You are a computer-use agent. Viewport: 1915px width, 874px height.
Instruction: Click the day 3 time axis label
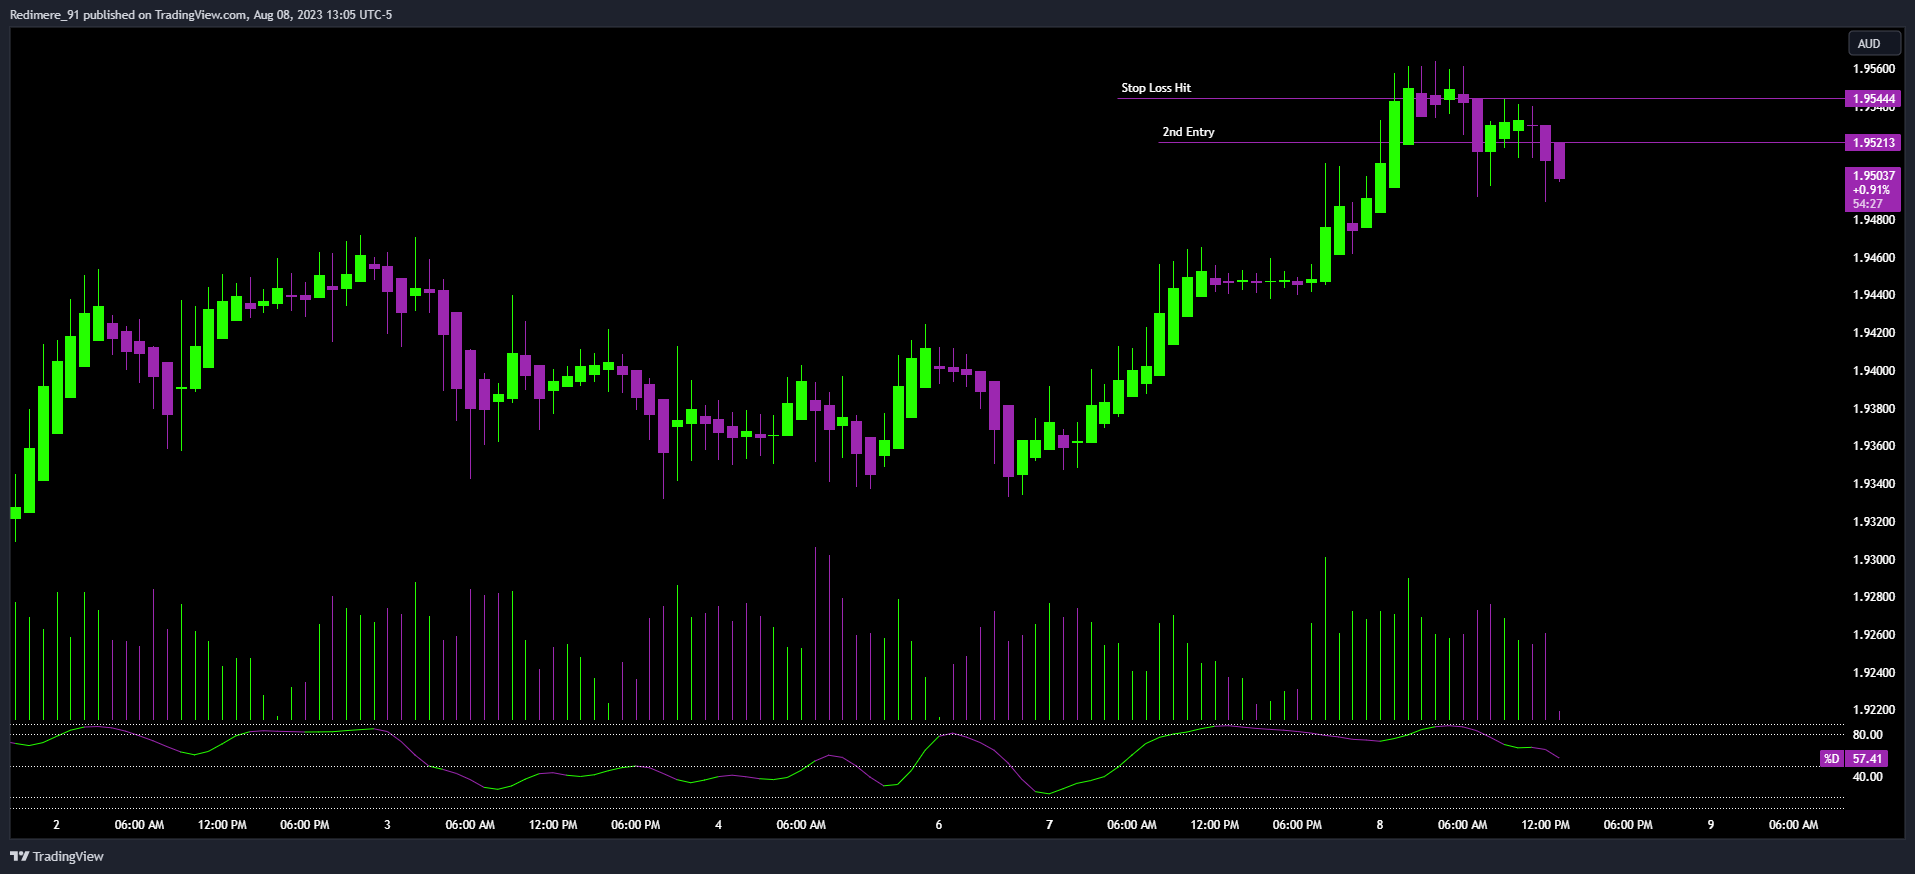pyautogui.click(x=387, y=825)
